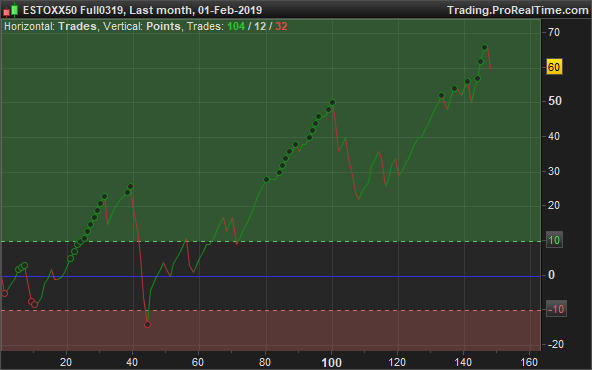592x370 pixels.
Task: Click the blue zero baseline
Action: [x=271, y=276]
